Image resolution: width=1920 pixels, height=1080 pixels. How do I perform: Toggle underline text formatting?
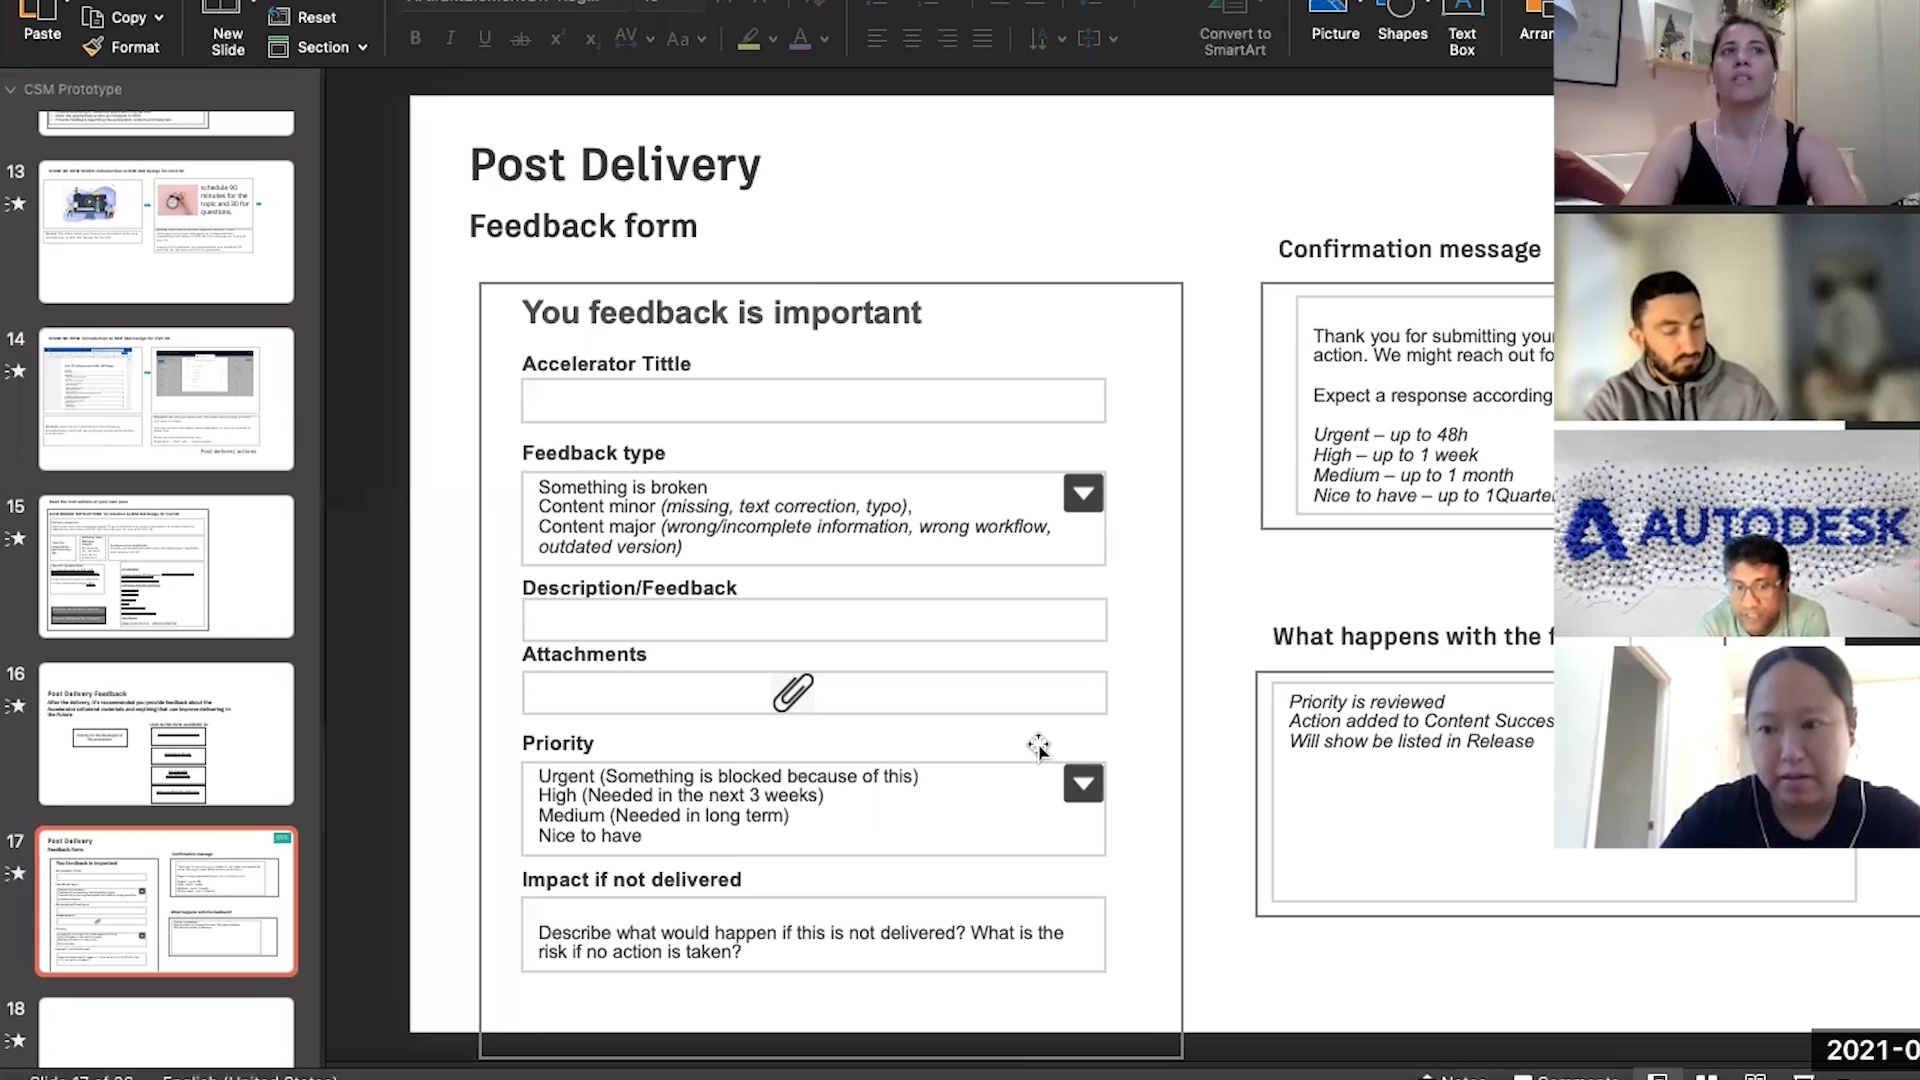tap(485, 38)
